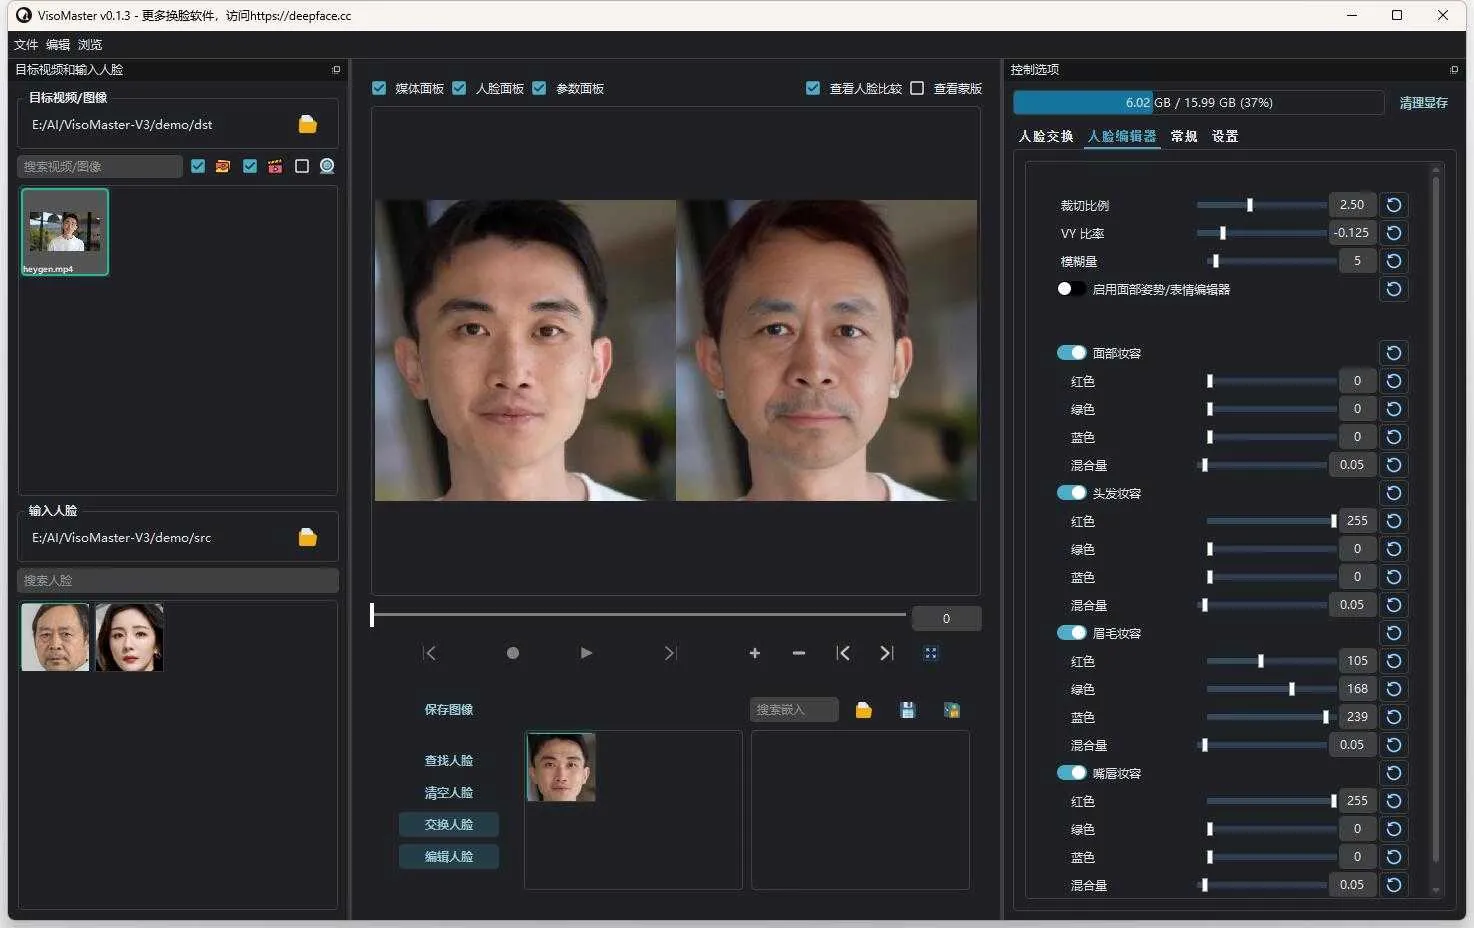Click the record circle button
The width and height of the screenshot is (1474, 928).
click(x=513, y=653)
